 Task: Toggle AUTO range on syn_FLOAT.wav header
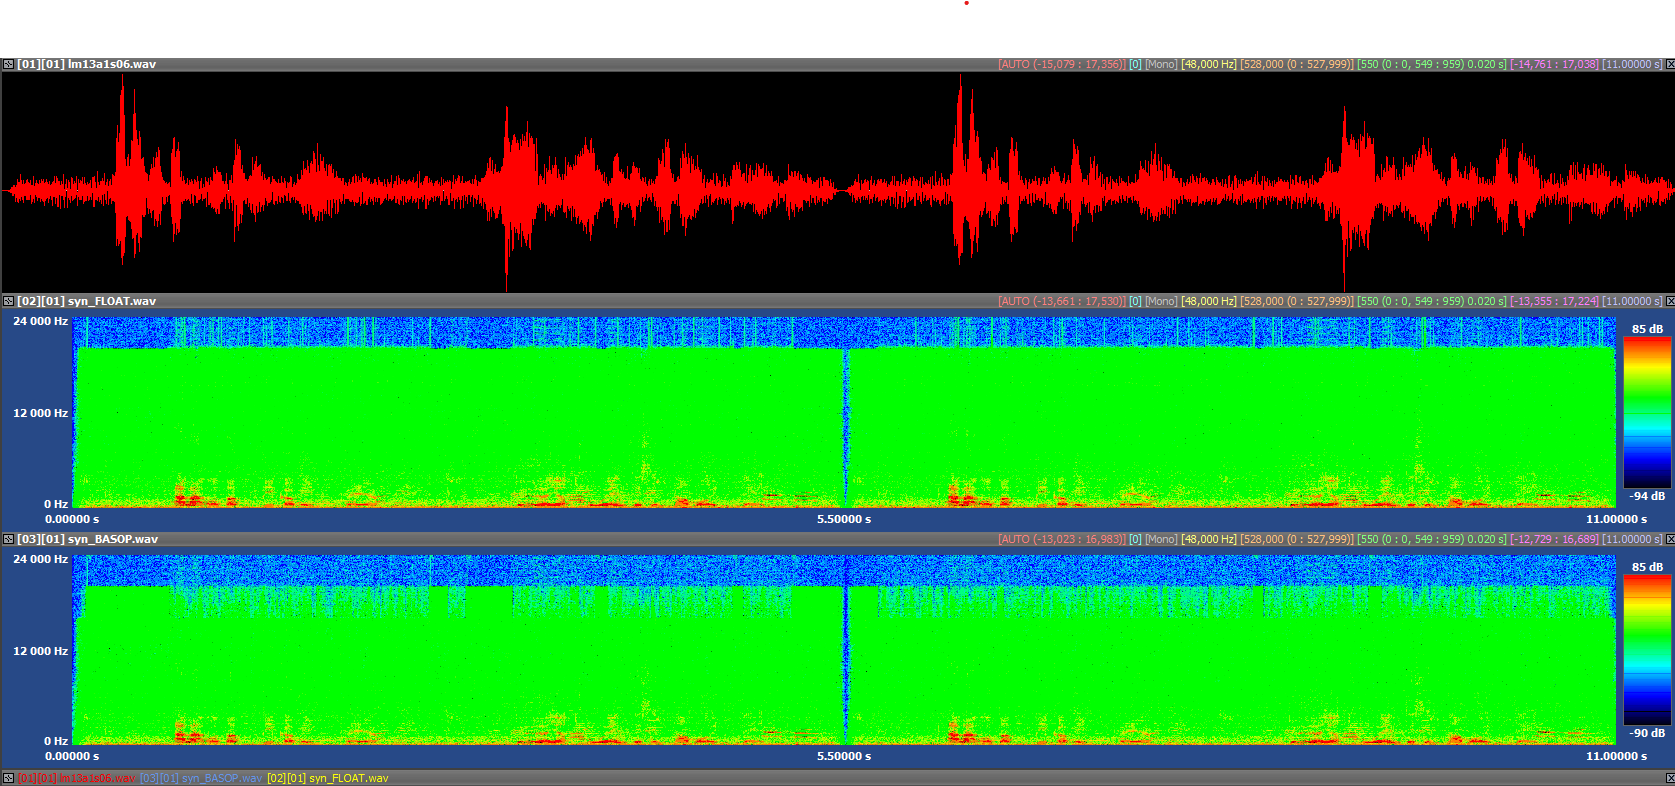click(1061, 301)
